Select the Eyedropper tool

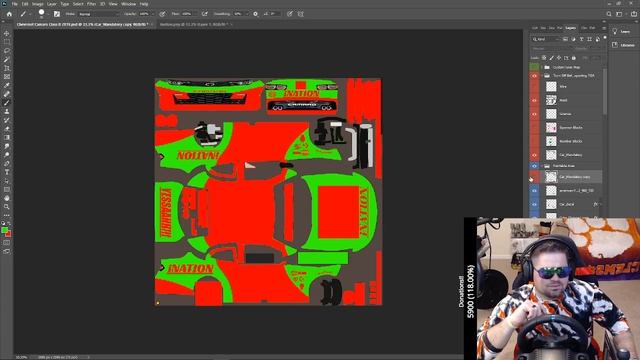pos(7,85)
